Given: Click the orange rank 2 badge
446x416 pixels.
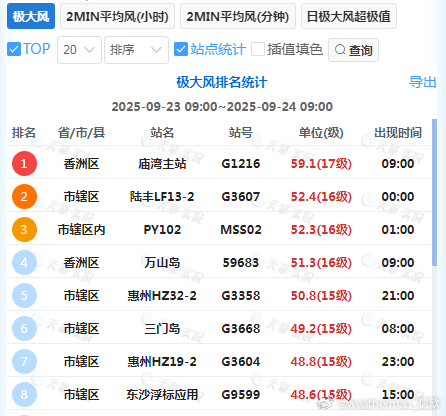Looking at the screenshot, I should pos(24,196).
